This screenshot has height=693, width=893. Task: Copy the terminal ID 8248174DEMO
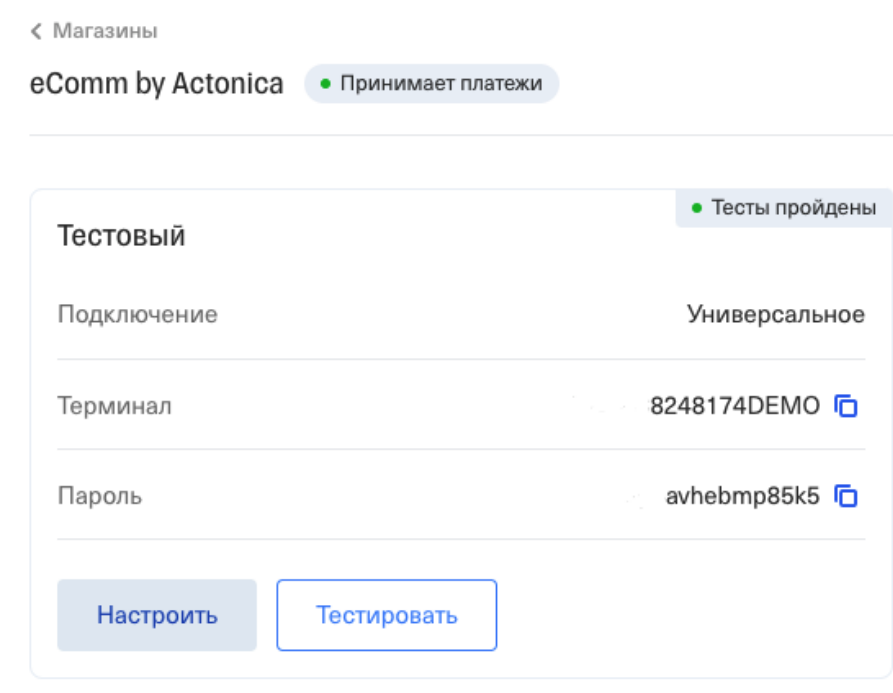point(846,406)
